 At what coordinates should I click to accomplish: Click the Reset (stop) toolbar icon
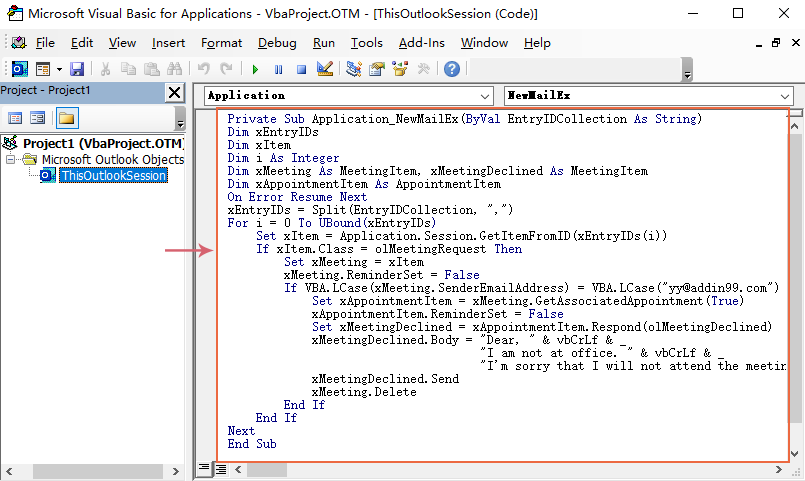click(x=300, y=69)
